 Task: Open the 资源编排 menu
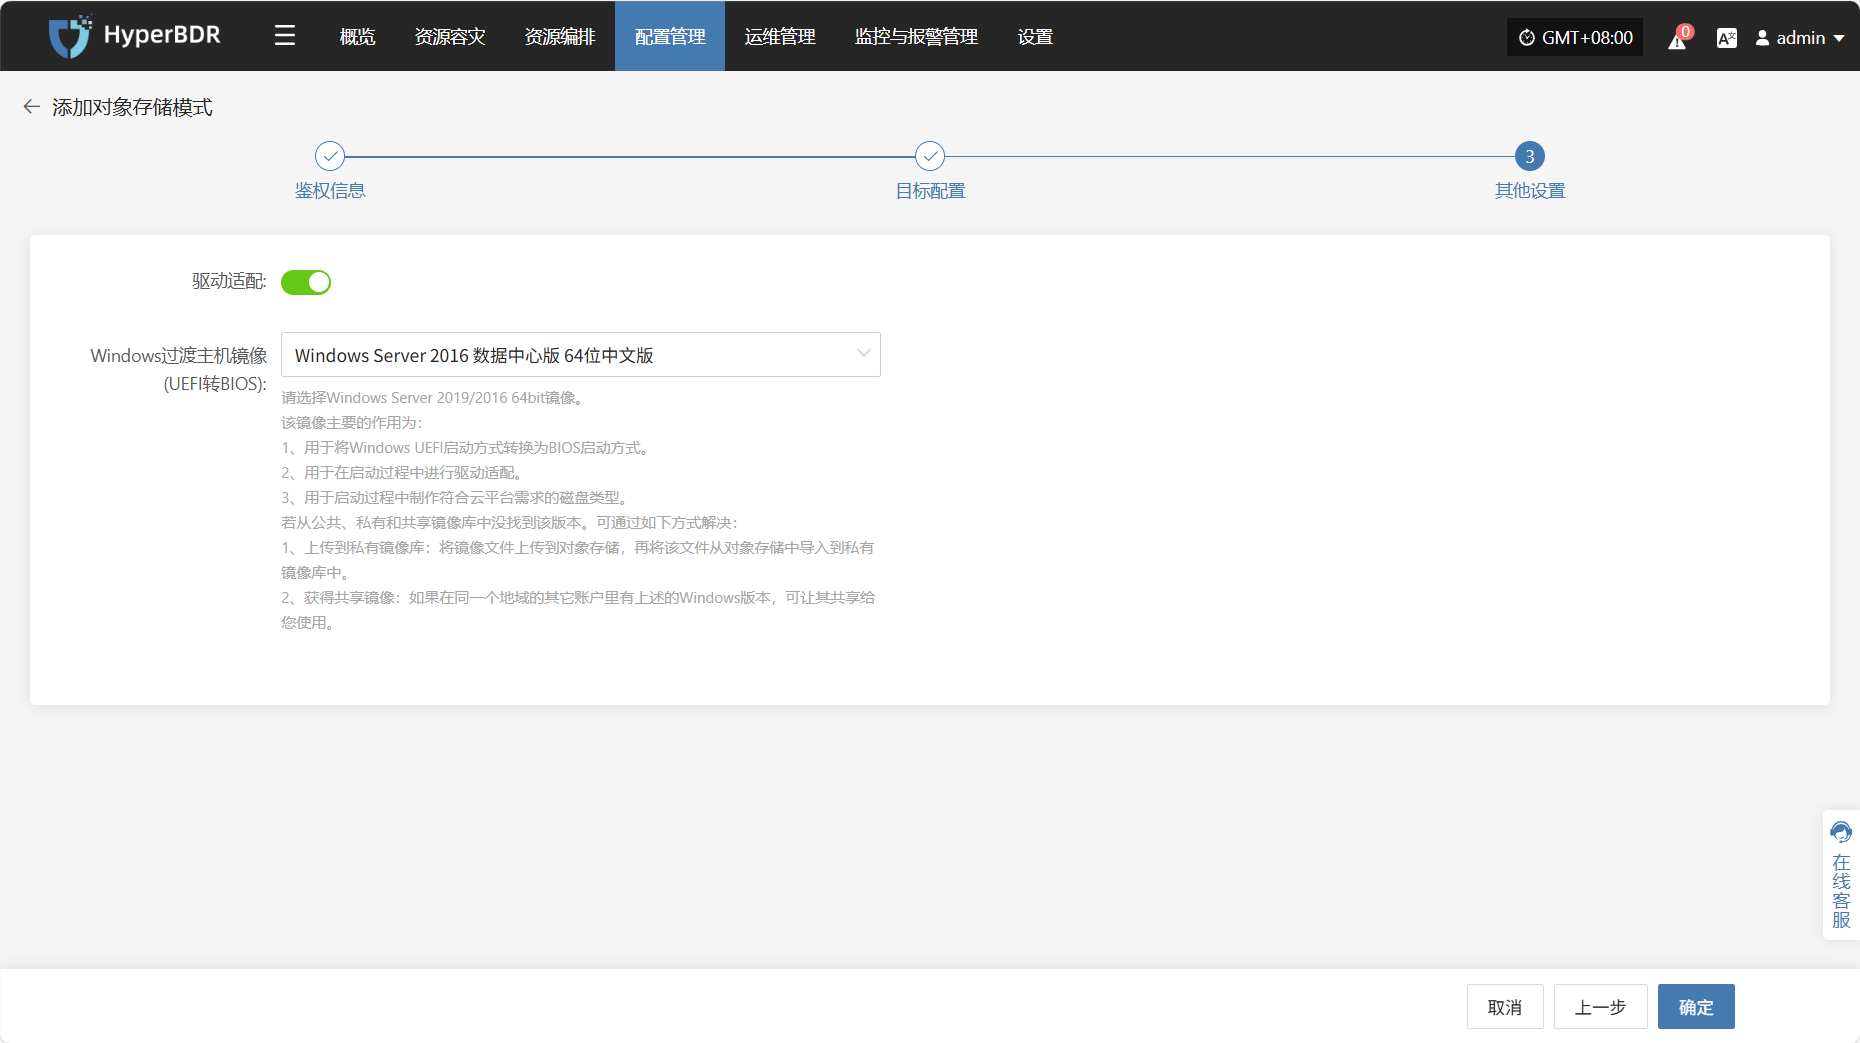tap(560, 36)
